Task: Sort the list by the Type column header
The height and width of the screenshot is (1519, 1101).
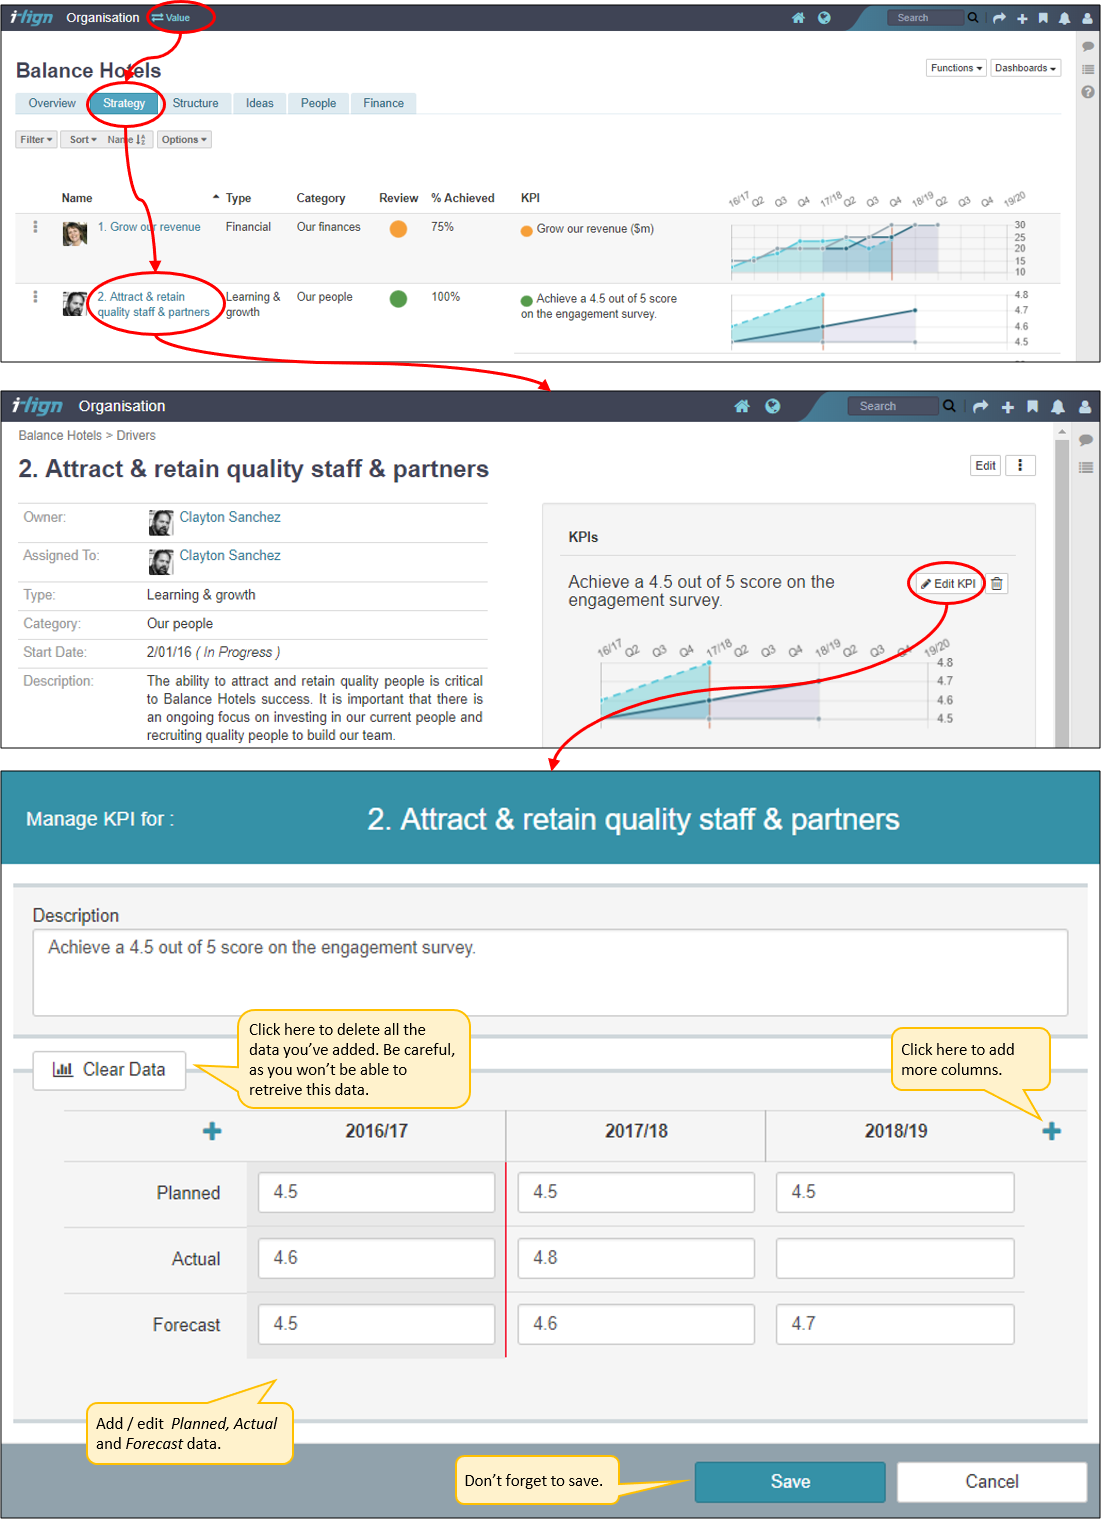Action: coord(238,198)
